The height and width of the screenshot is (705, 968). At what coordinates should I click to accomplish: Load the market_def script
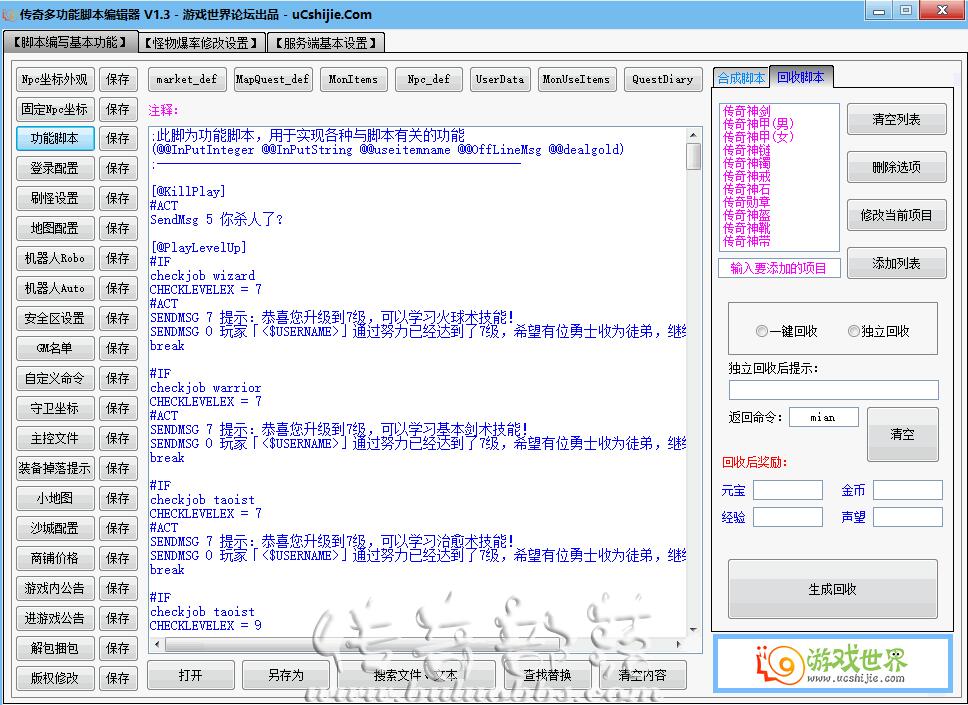pos(187,79)
